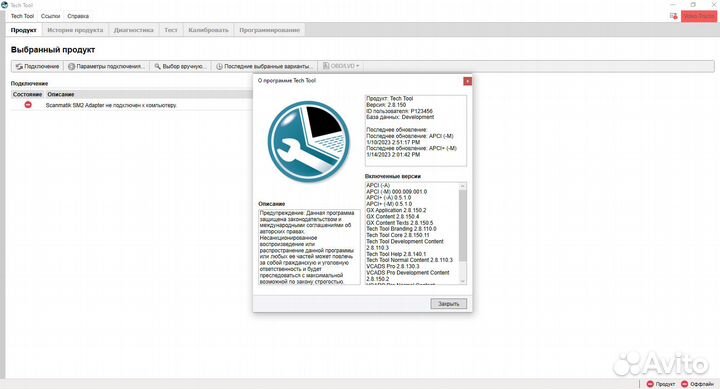
Task: Click 'Tech Tool Branding 2.8.110.0' entry
Action: (401, 229)
